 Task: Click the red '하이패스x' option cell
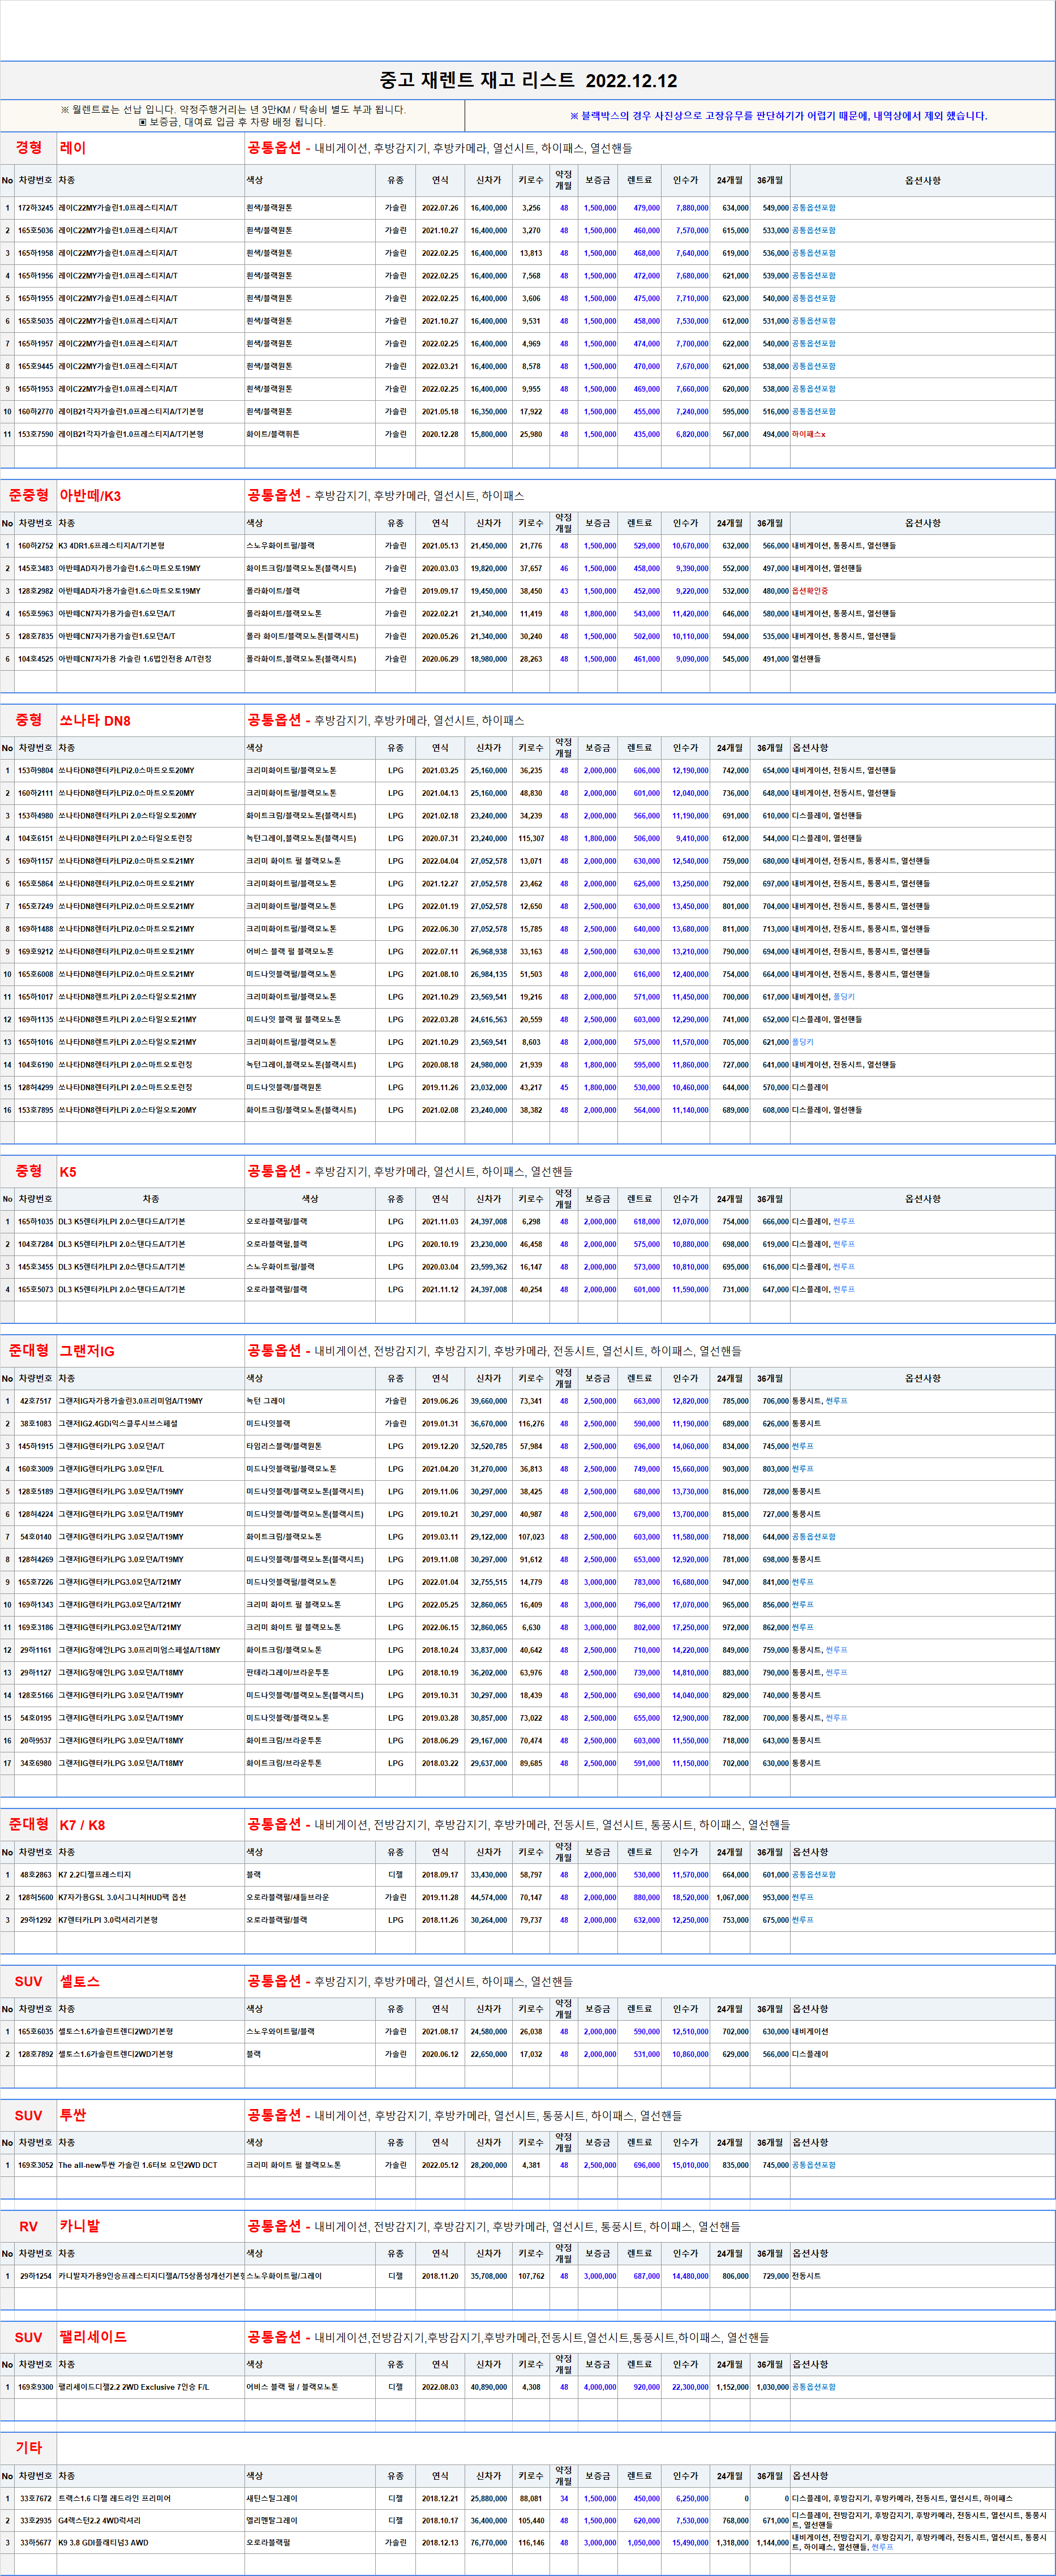coord(808,434)
